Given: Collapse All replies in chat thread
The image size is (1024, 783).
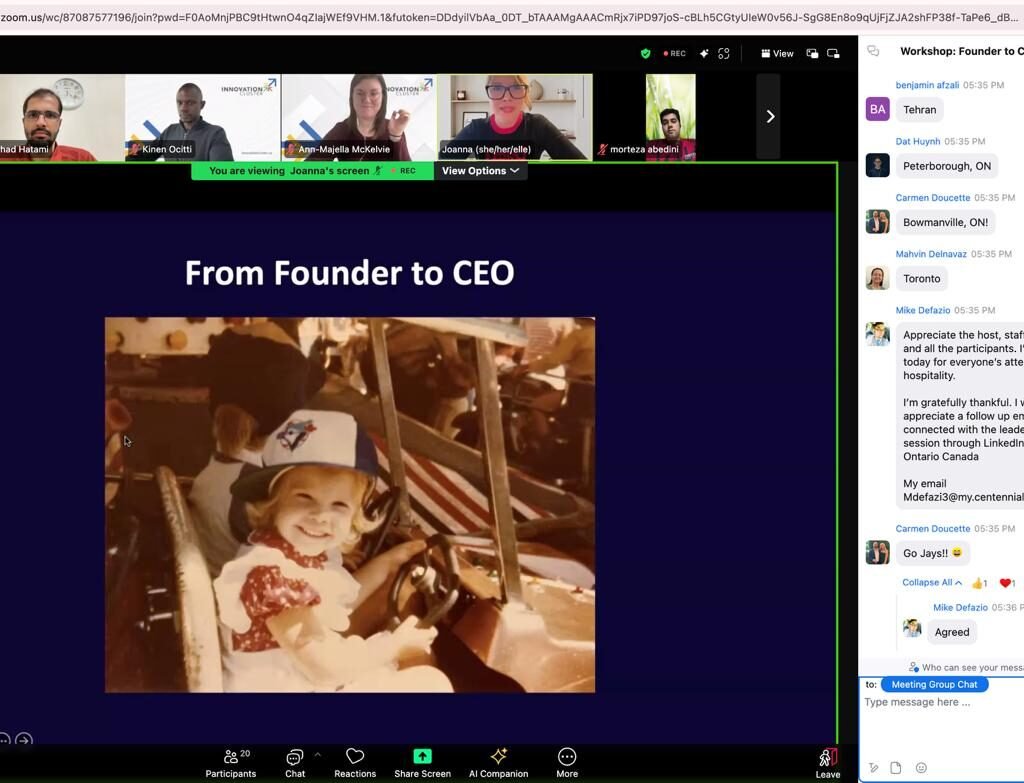Looking at the screenshot, I should 932,583.
